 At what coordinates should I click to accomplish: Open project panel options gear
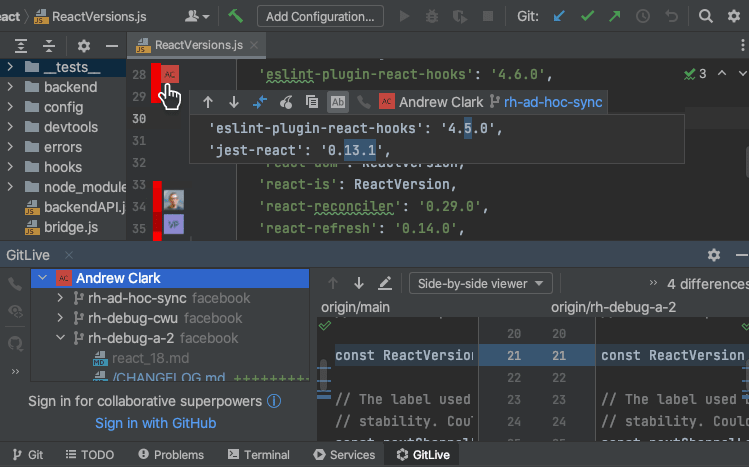coord(84,46)
